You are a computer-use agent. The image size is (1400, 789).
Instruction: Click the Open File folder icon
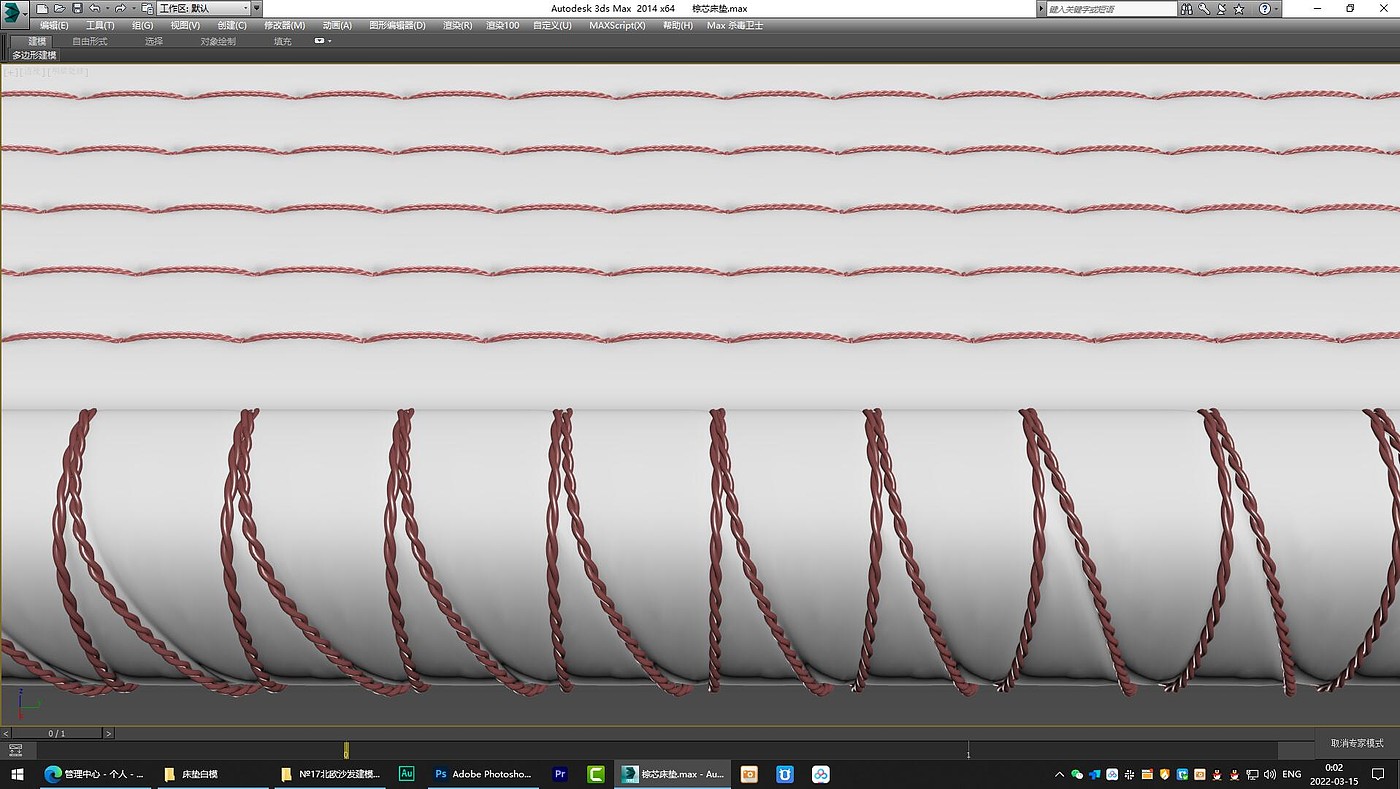coord(59,9)
